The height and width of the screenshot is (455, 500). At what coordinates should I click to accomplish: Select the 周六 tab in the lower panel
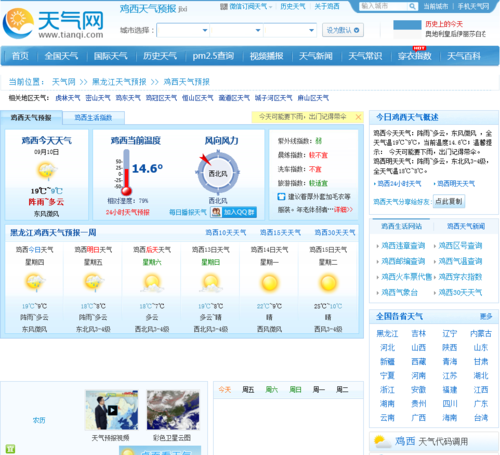(x=272, y=389)
